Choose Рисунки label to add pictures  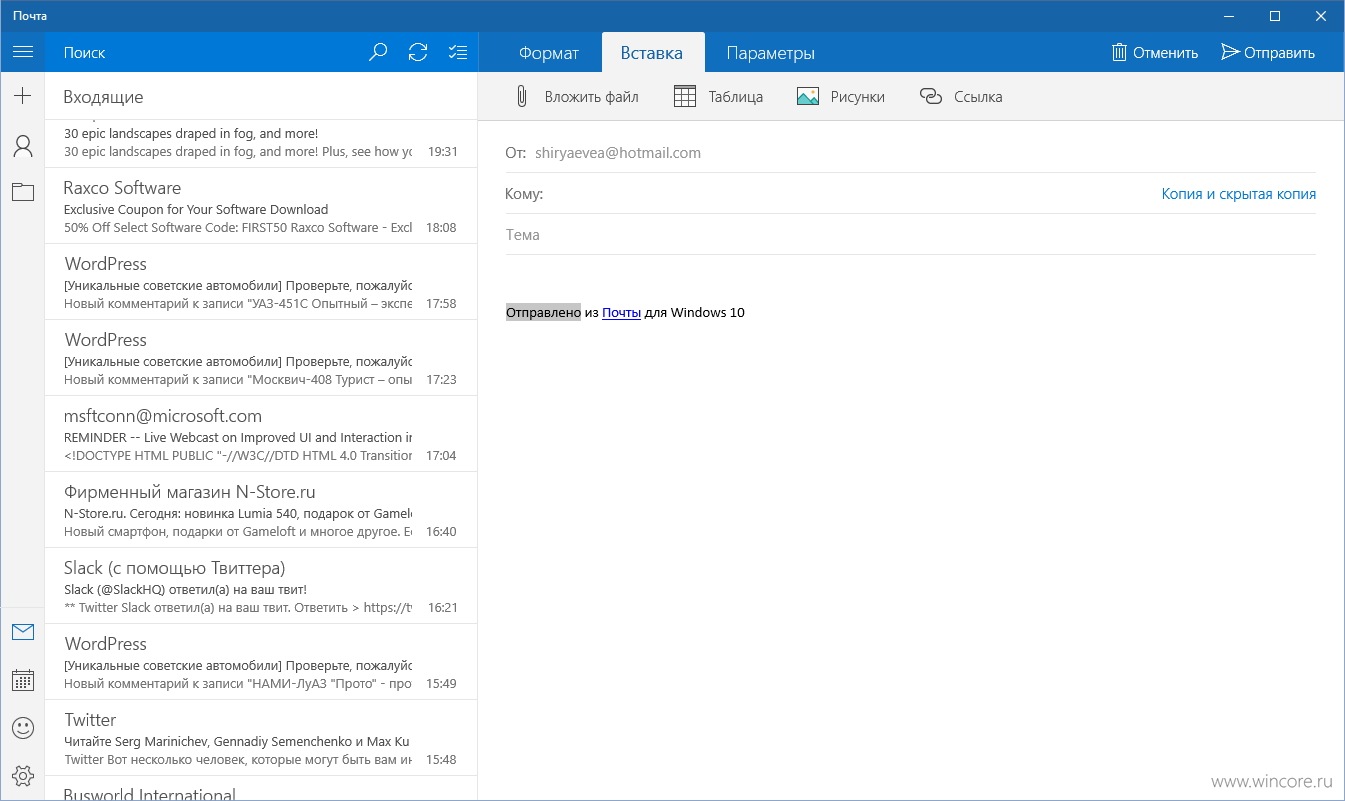(858, 97)
